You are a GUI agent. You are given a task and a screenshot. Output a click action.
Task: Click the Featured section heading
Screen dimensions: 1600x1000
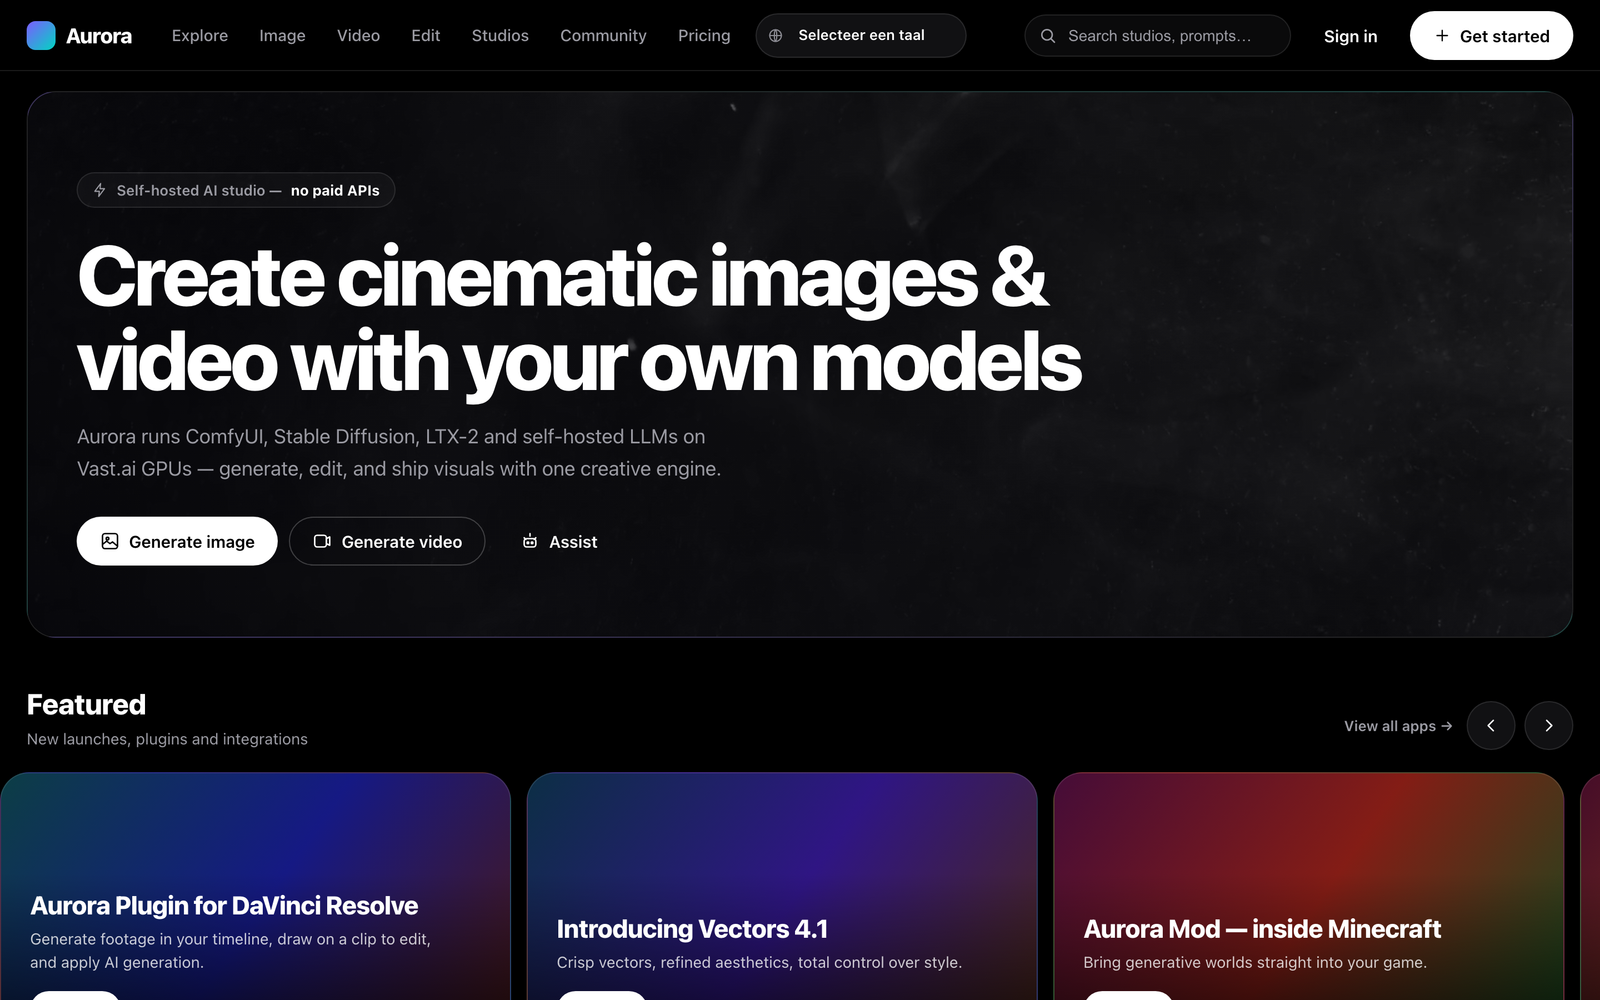pos(86,705)
